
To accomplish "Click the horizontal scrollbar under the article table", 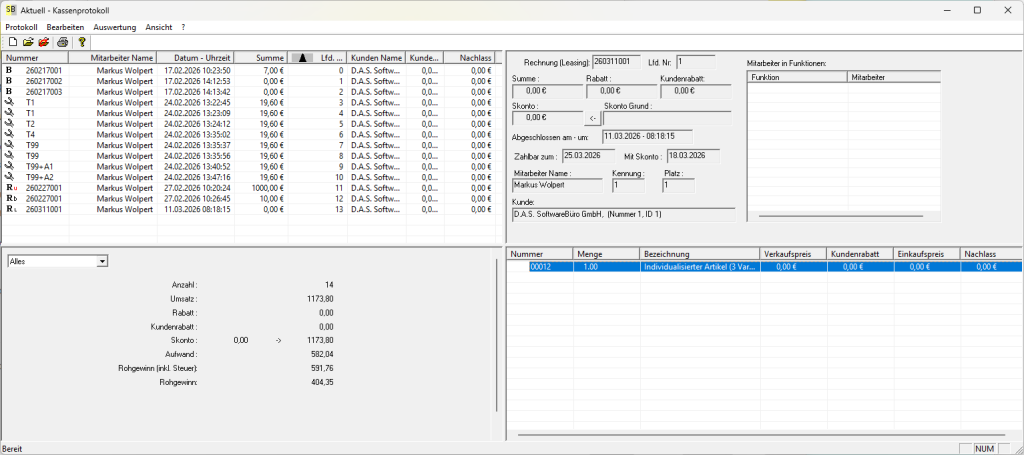I will [x=760, y=436].
